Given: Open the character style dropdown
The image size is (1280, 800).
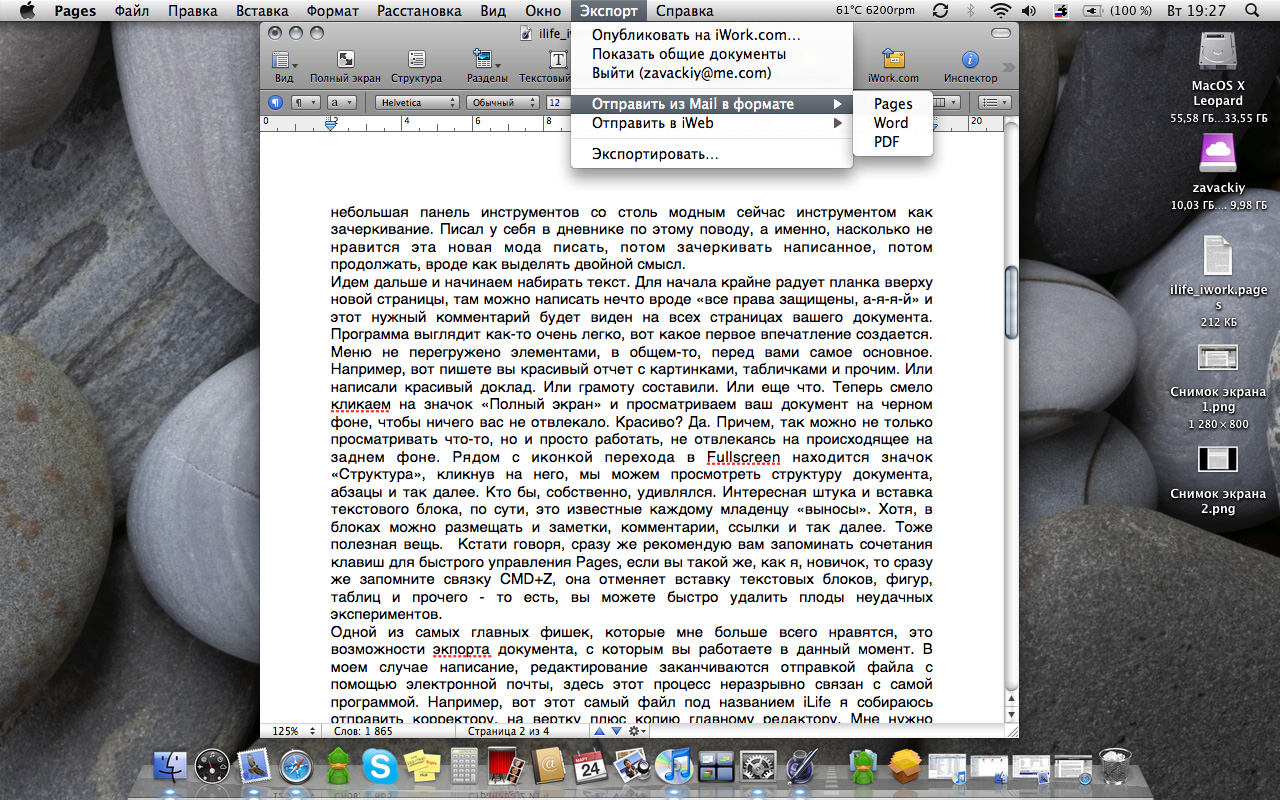Looking at the screenshot, I should [x=342, y=102].
